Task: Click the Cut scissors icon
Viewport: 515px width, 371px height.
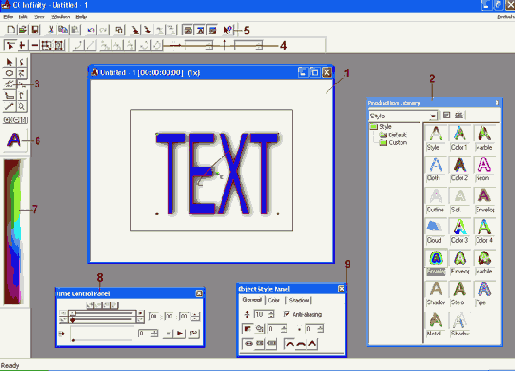Action: pos(51,30)
